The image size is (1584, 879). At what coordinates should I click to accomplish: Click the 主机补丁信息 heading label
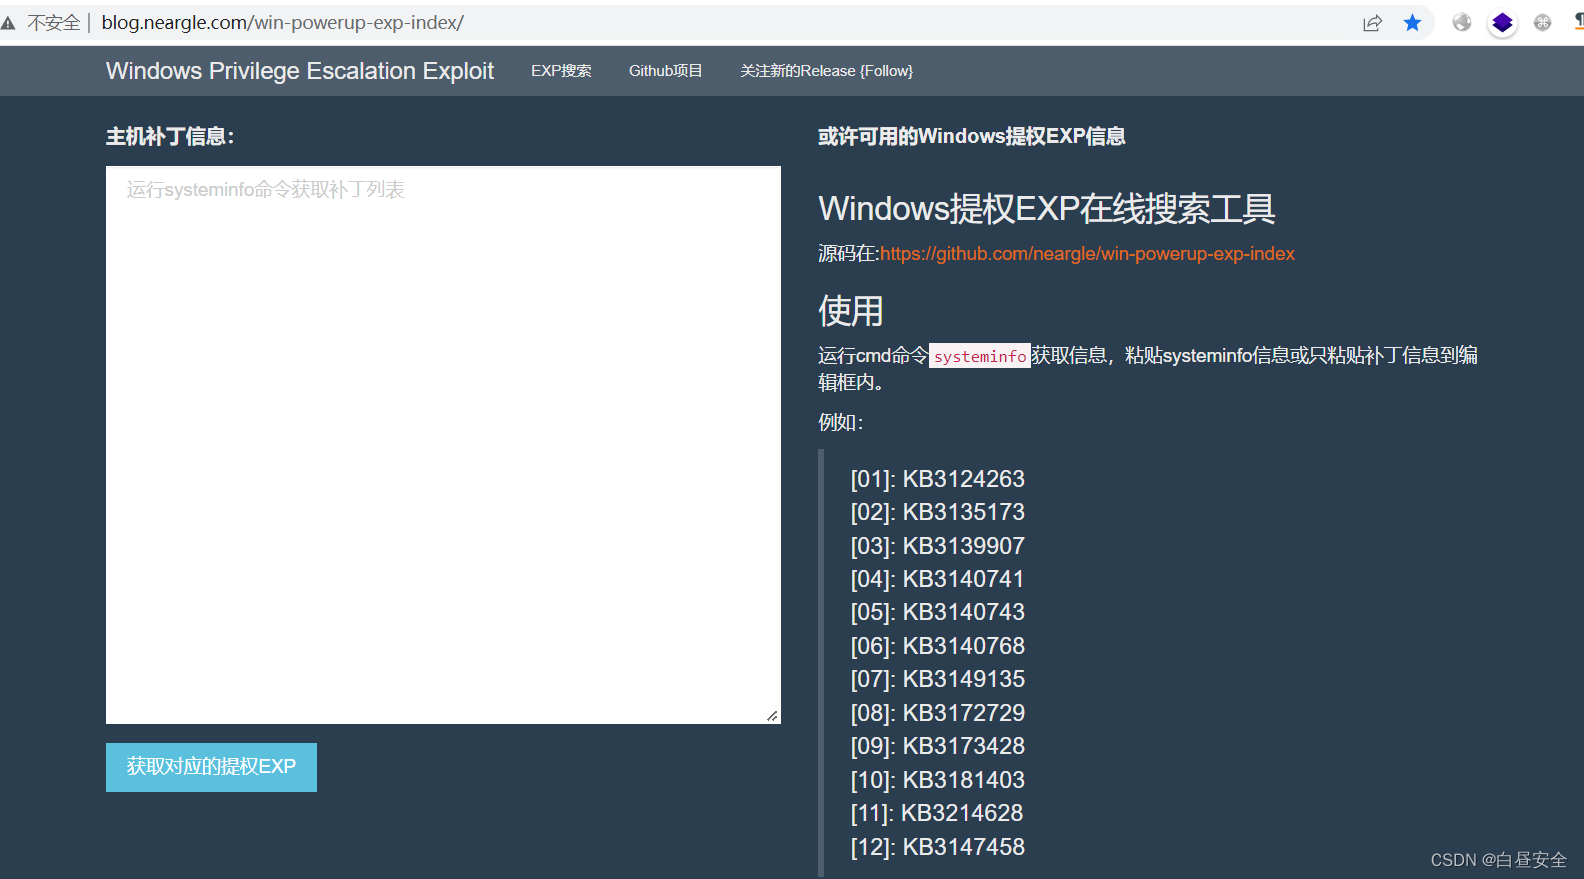tap(170, 137)
